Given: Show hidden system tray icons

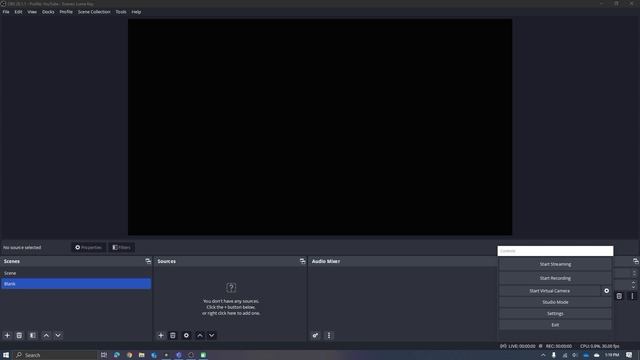Looking at the screenshot, I should (x=543, y=355).
